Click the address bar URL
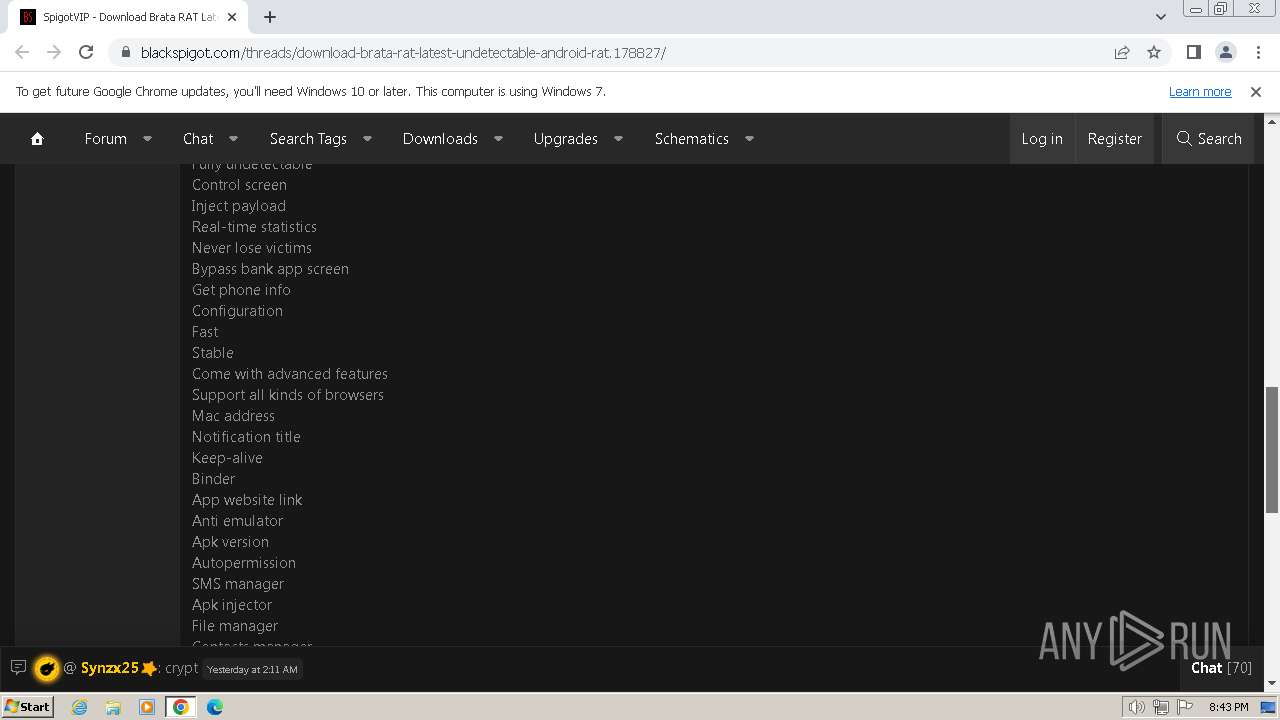Screen dimensions: 1280x720 tap(403, 52)
